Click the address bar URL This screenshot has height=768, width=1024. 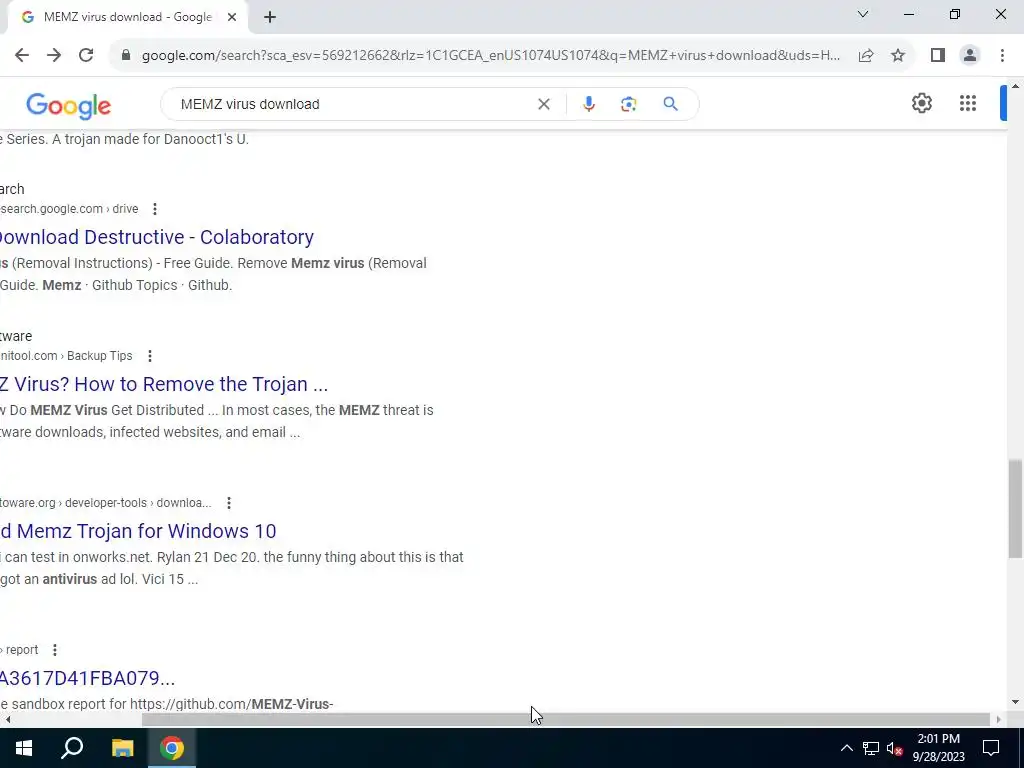(491, 56)
